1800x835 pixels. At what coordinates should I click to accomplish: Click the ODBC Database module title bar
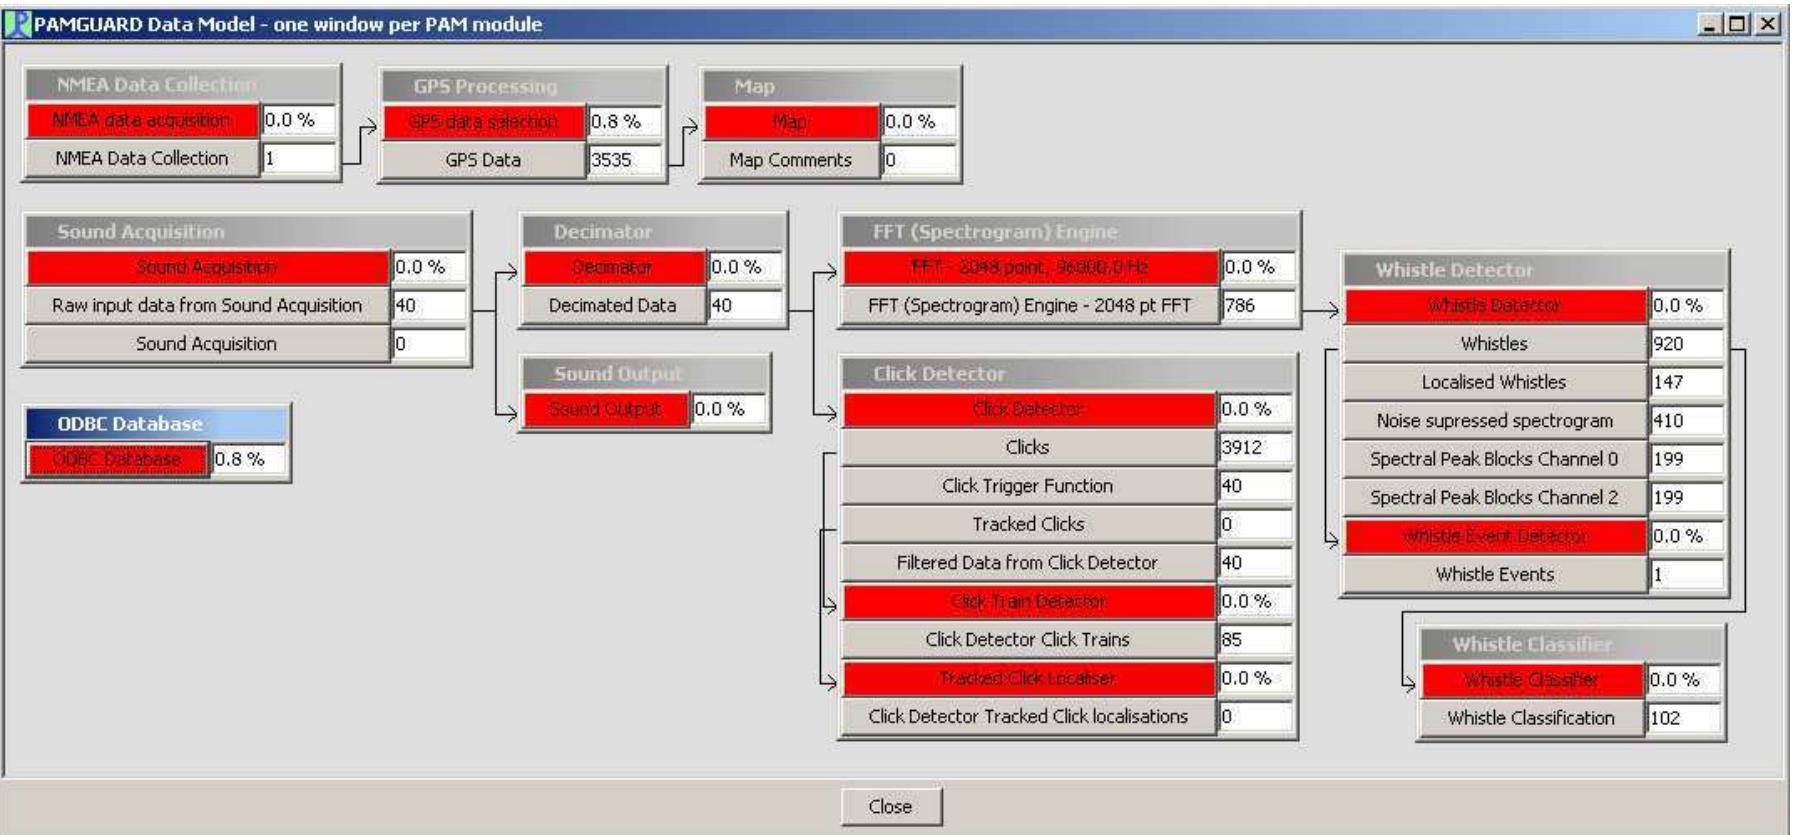pos(156,423)
